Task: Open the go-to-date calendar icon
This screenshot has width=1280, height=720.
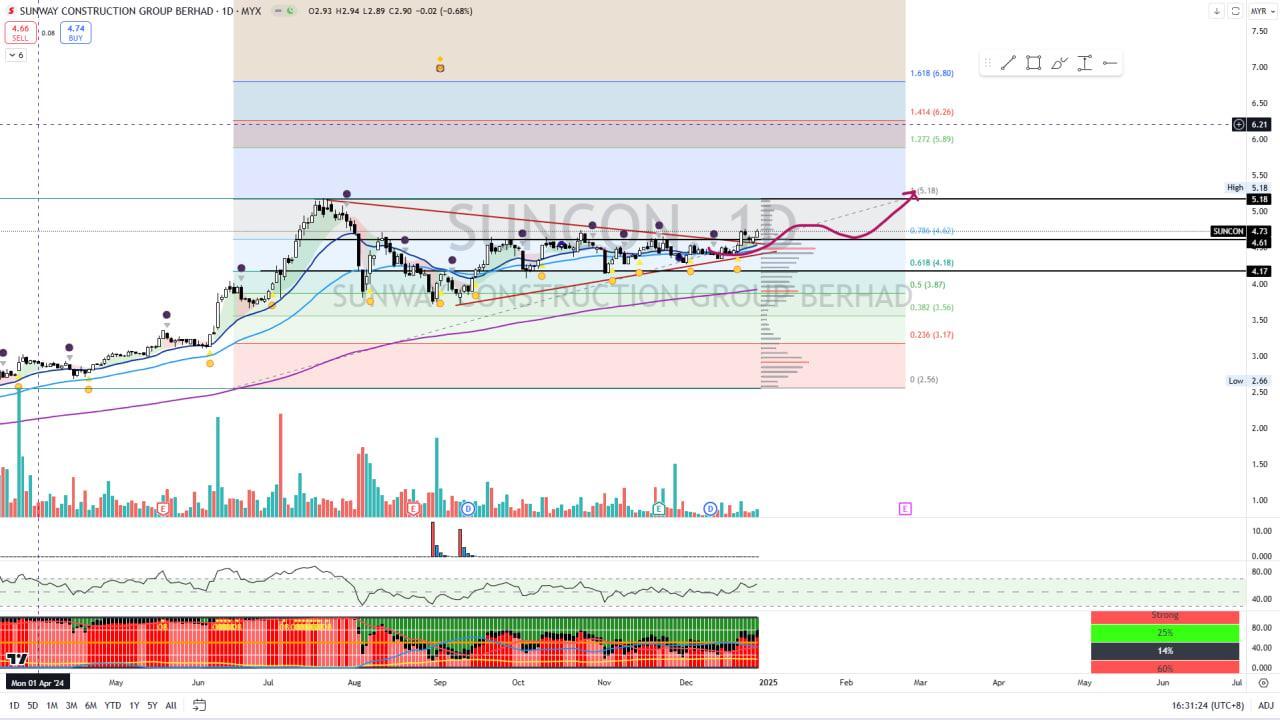Action: point(199,705)
